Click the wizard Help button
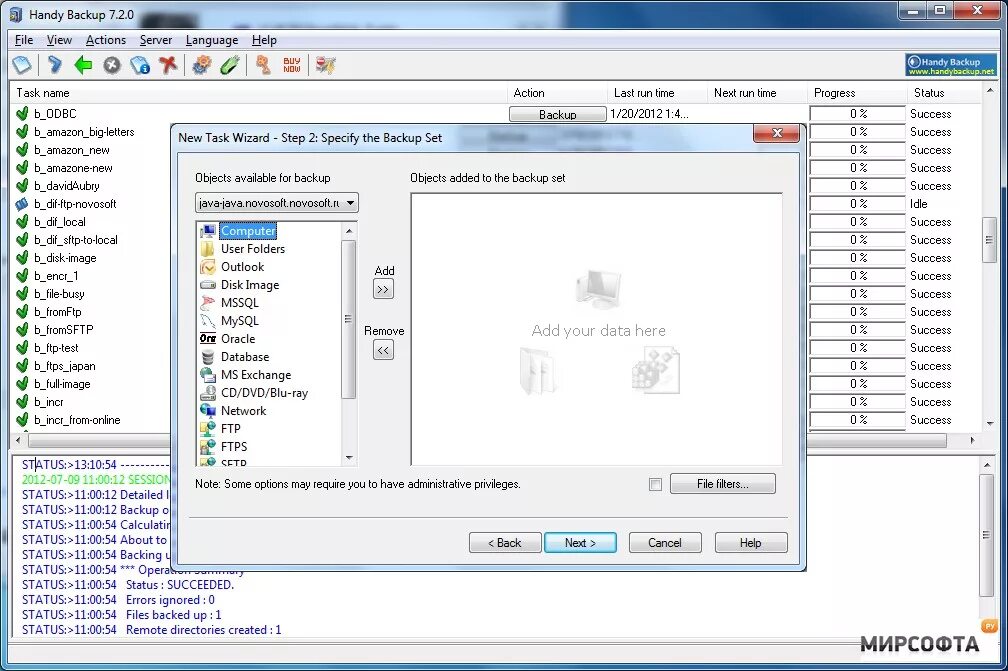 coord(750,542)
